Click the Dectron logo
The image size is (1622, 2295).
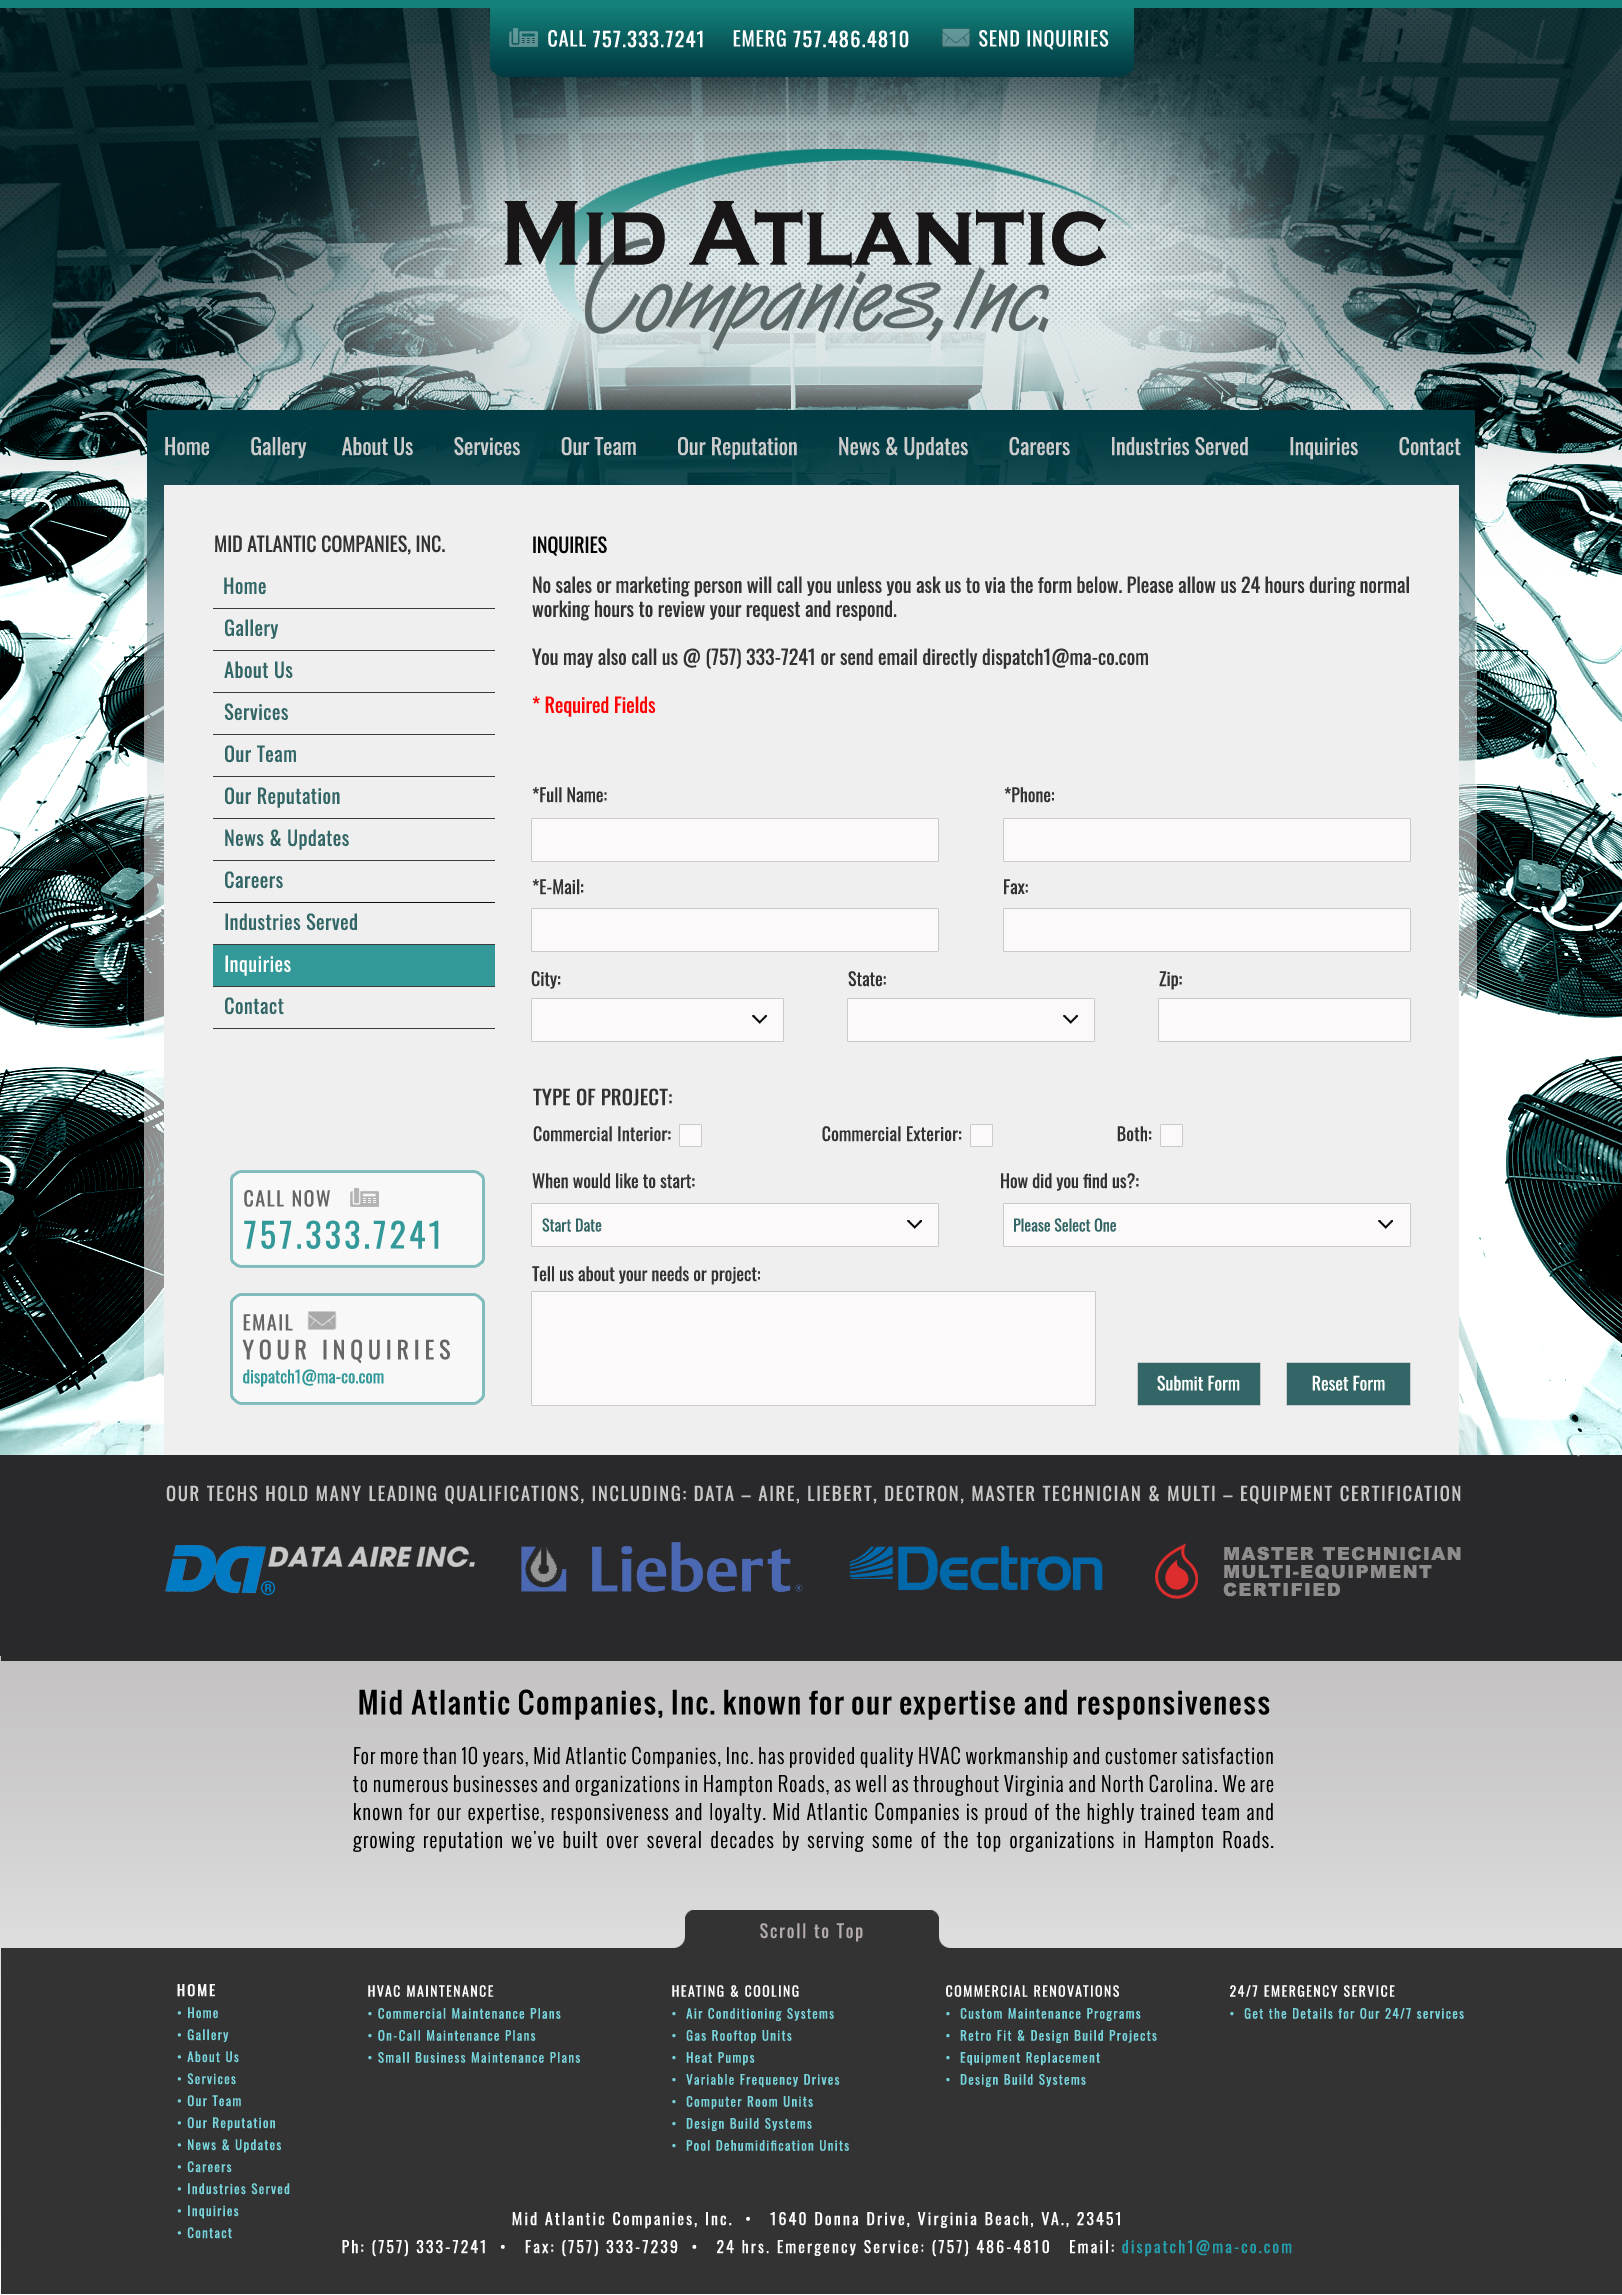pos(976,1568)
